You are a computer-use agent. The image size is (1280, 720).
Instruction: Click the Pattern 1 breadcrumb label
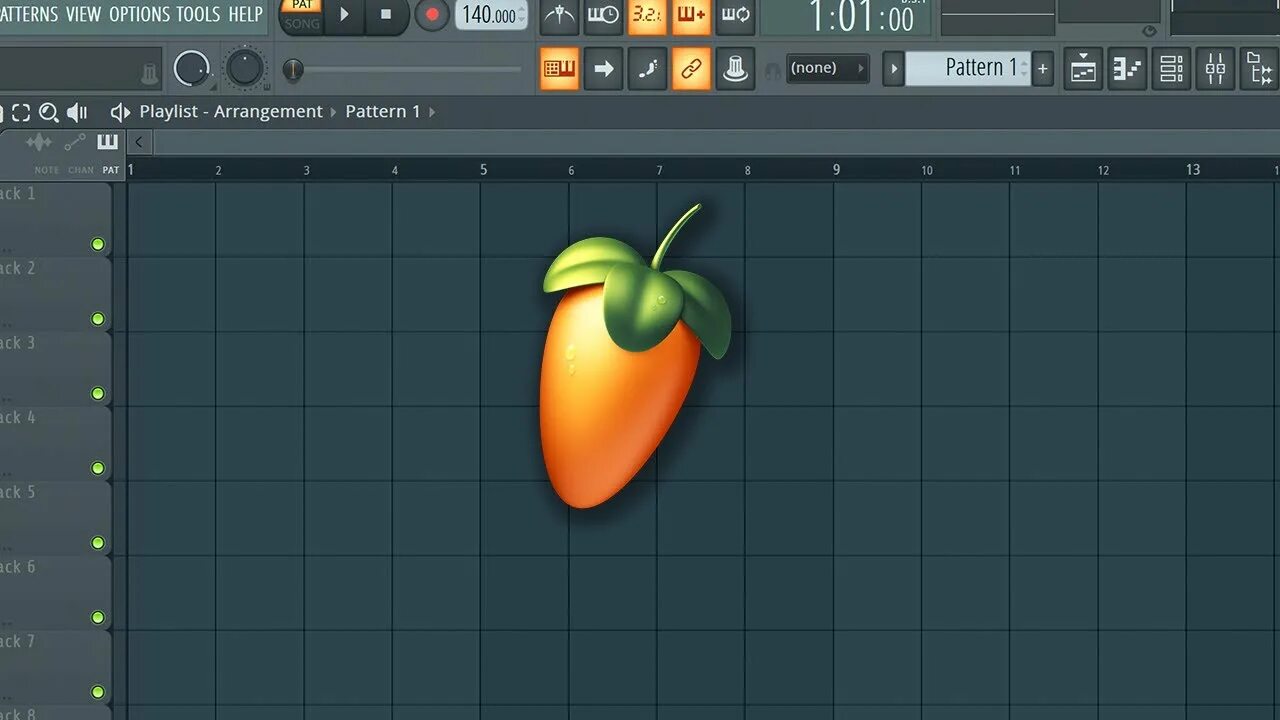pos(383,111)
